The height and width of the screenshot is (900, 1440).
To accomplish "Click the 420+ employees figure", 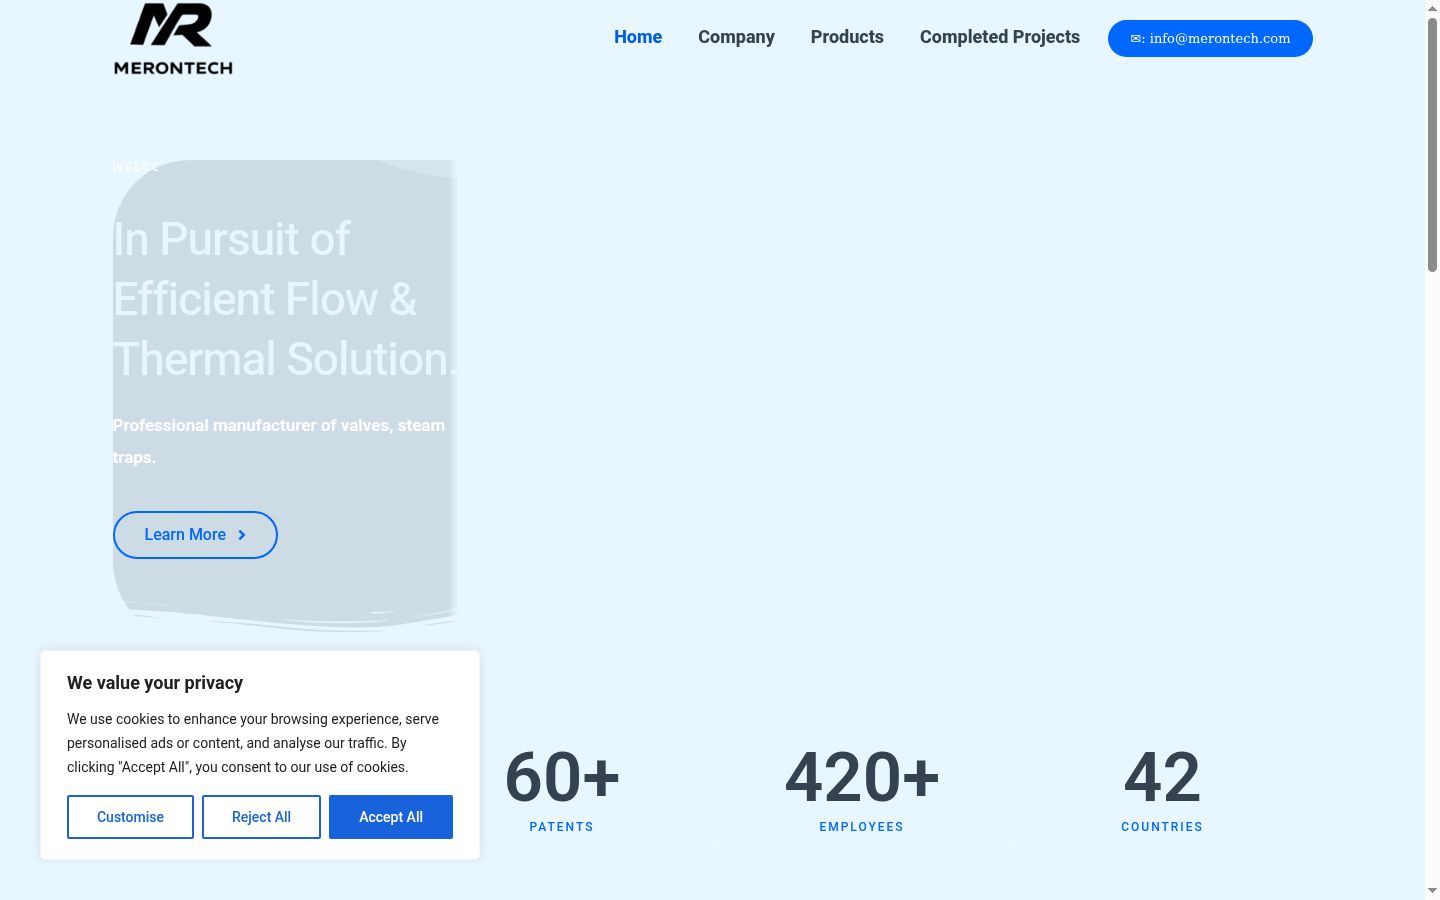I will 862,777.
